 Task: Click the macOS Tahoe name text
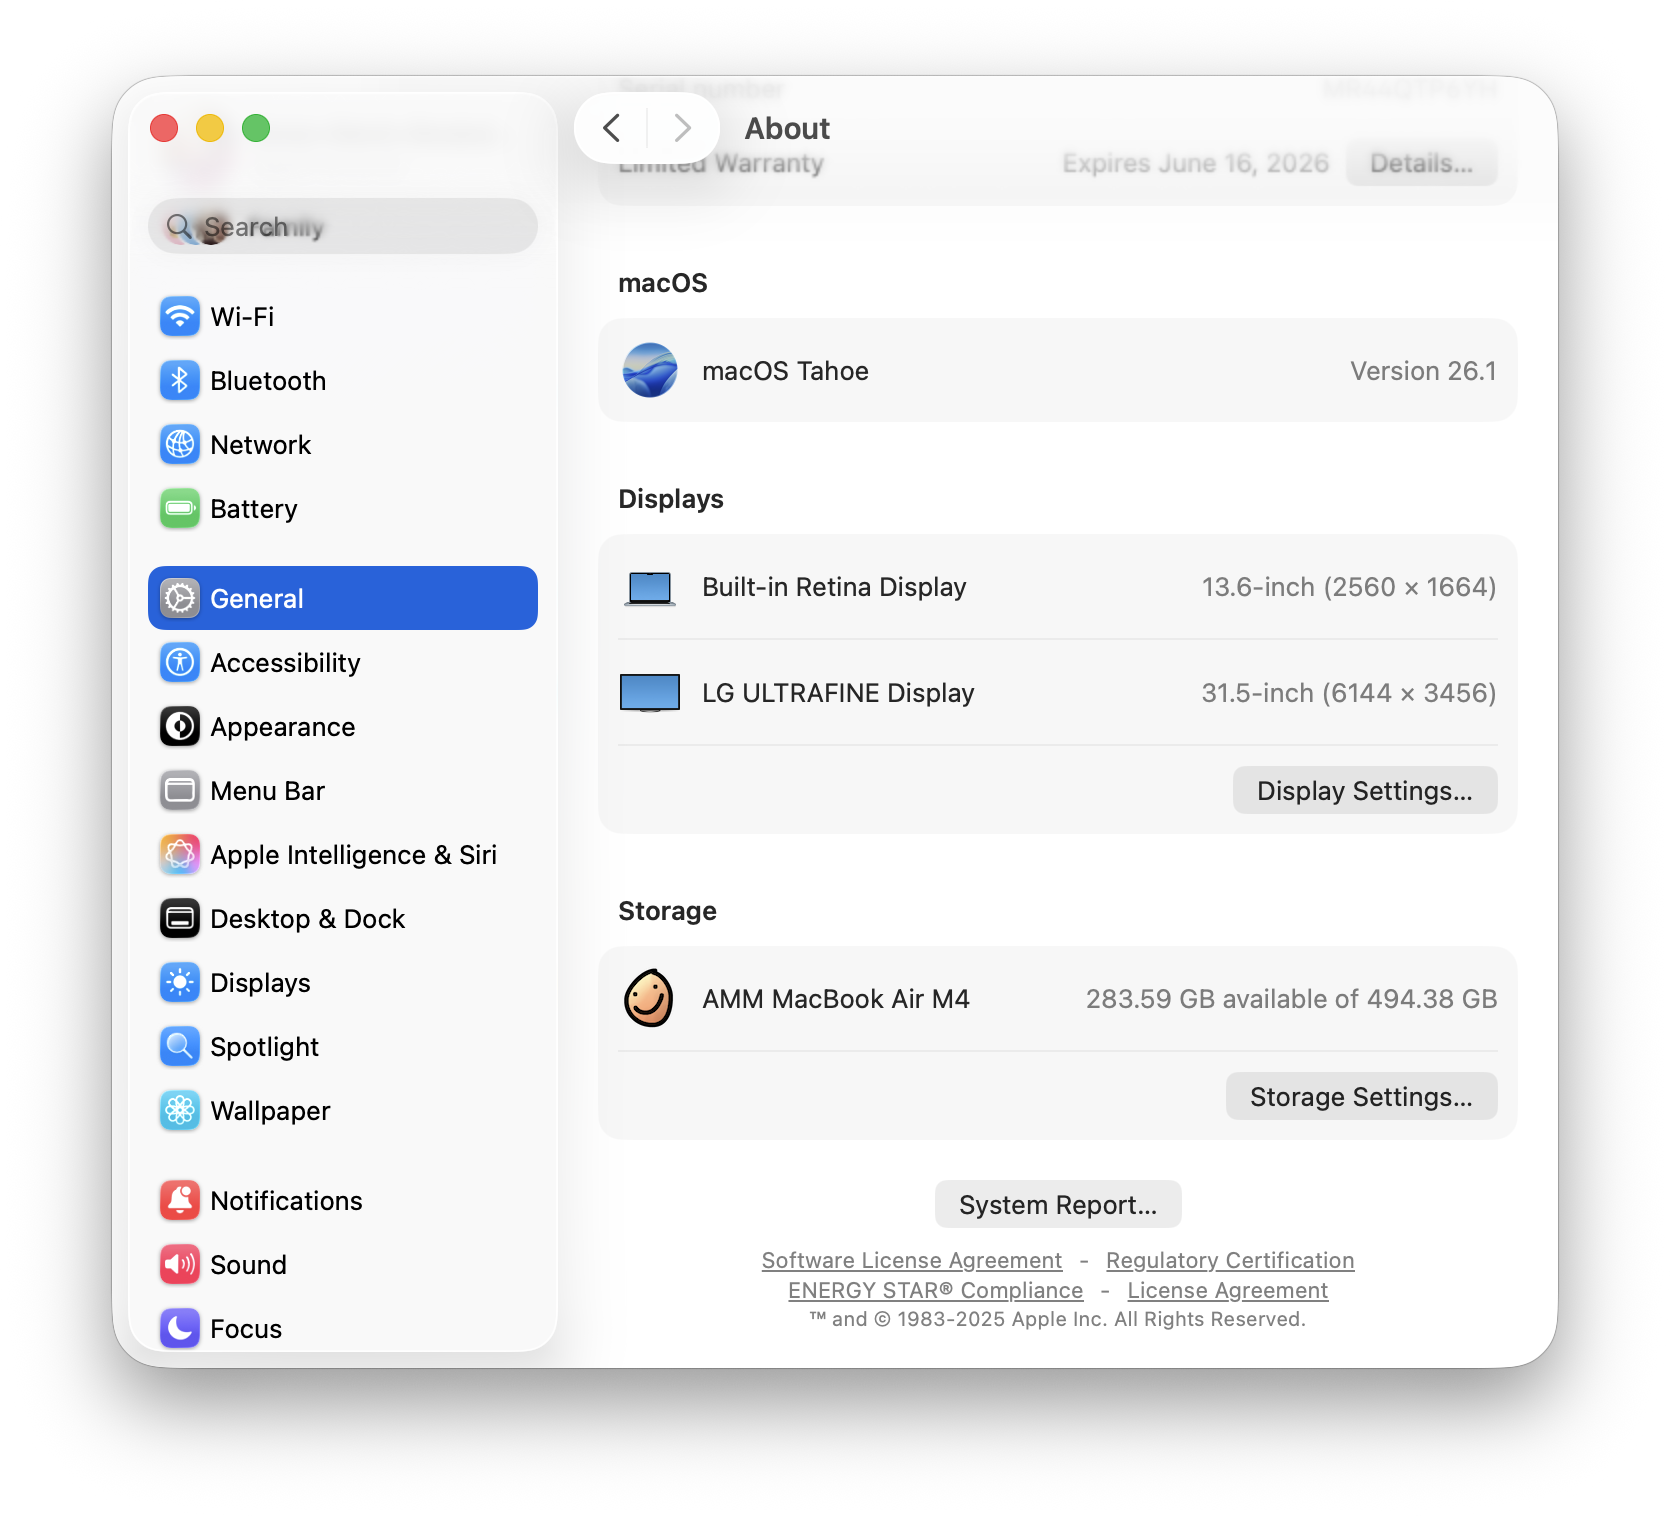[785, 371]
